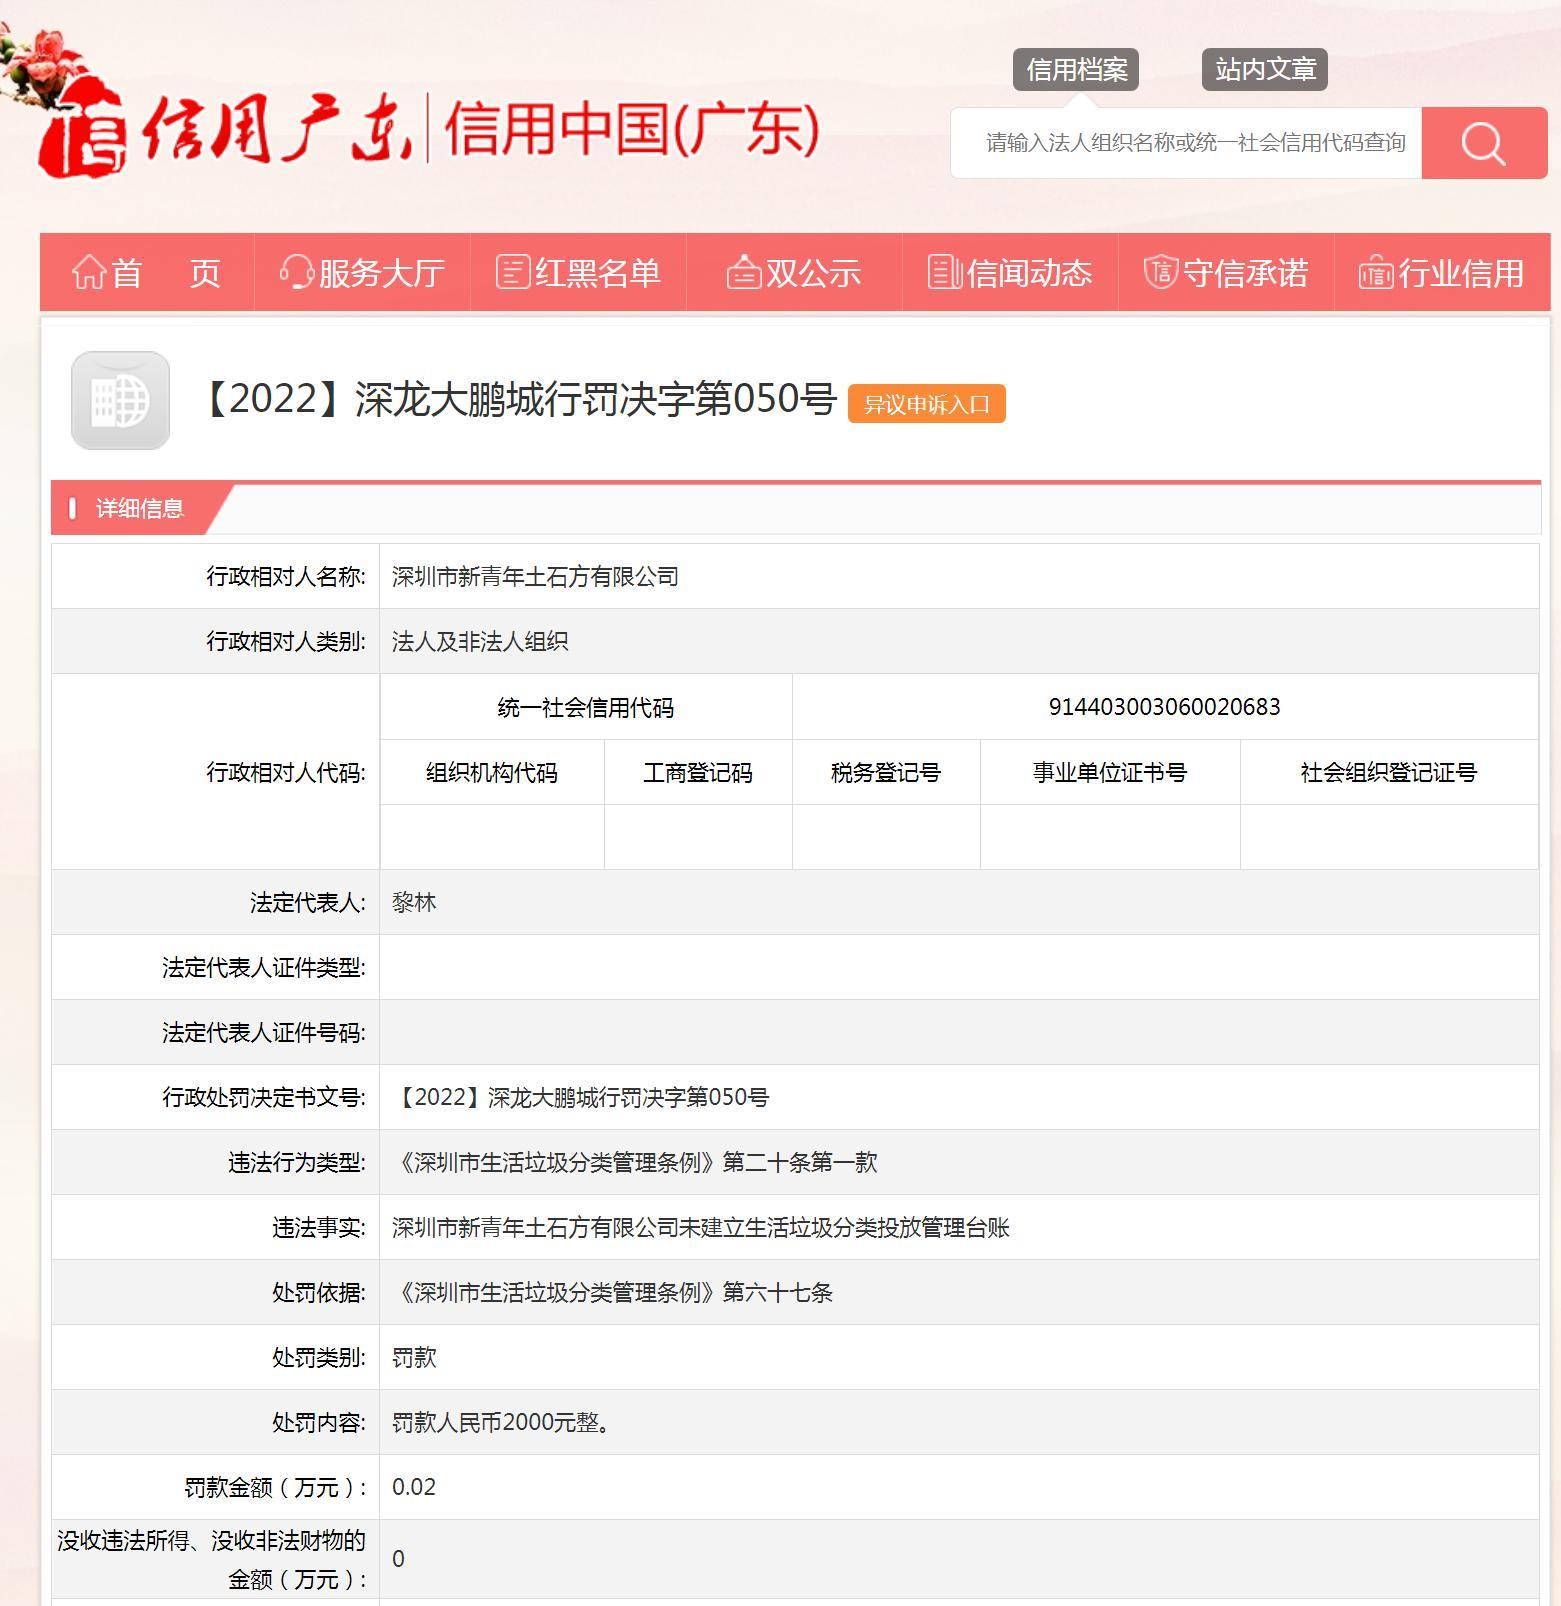Open the 红黑名单 menu item
Viewport: 1561px width, 1606px height.
578,272
